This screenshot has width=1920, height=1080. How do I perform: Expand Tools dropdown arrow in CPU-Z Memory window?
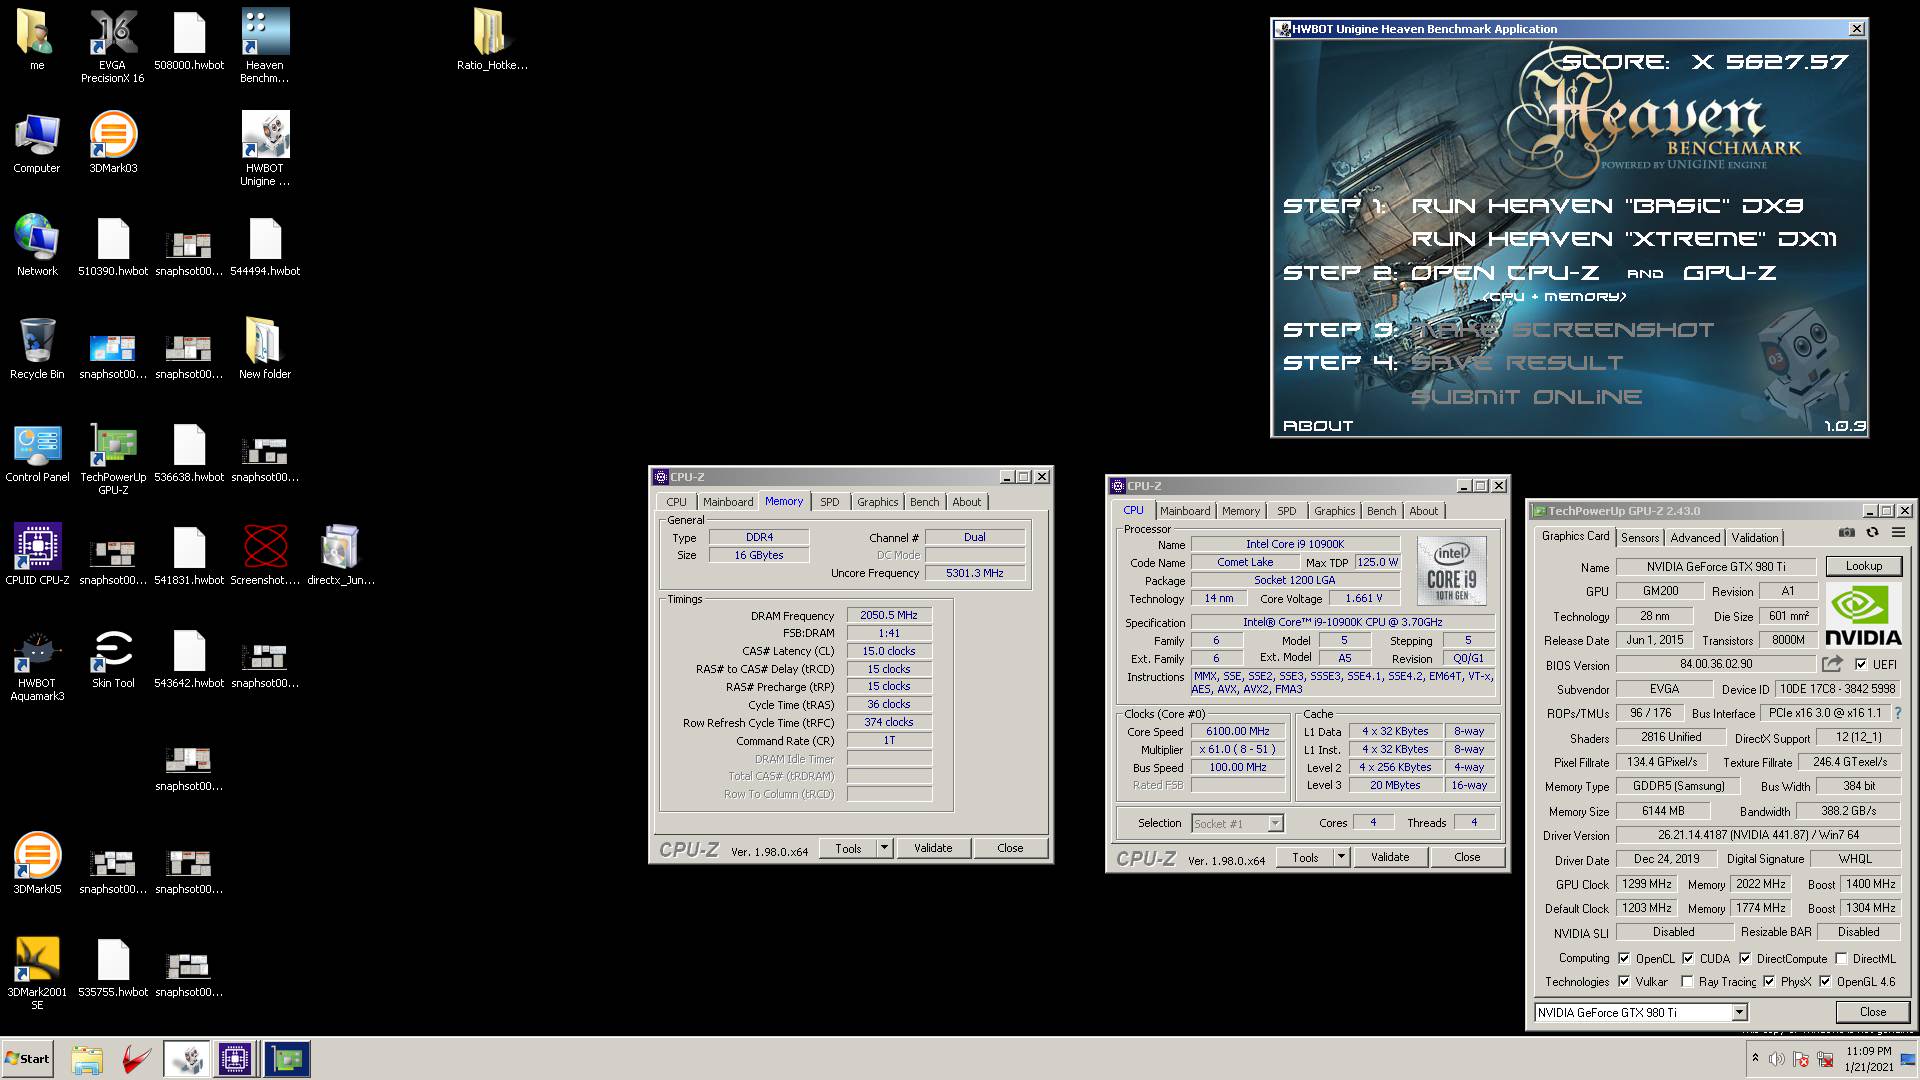click(884, 848)
